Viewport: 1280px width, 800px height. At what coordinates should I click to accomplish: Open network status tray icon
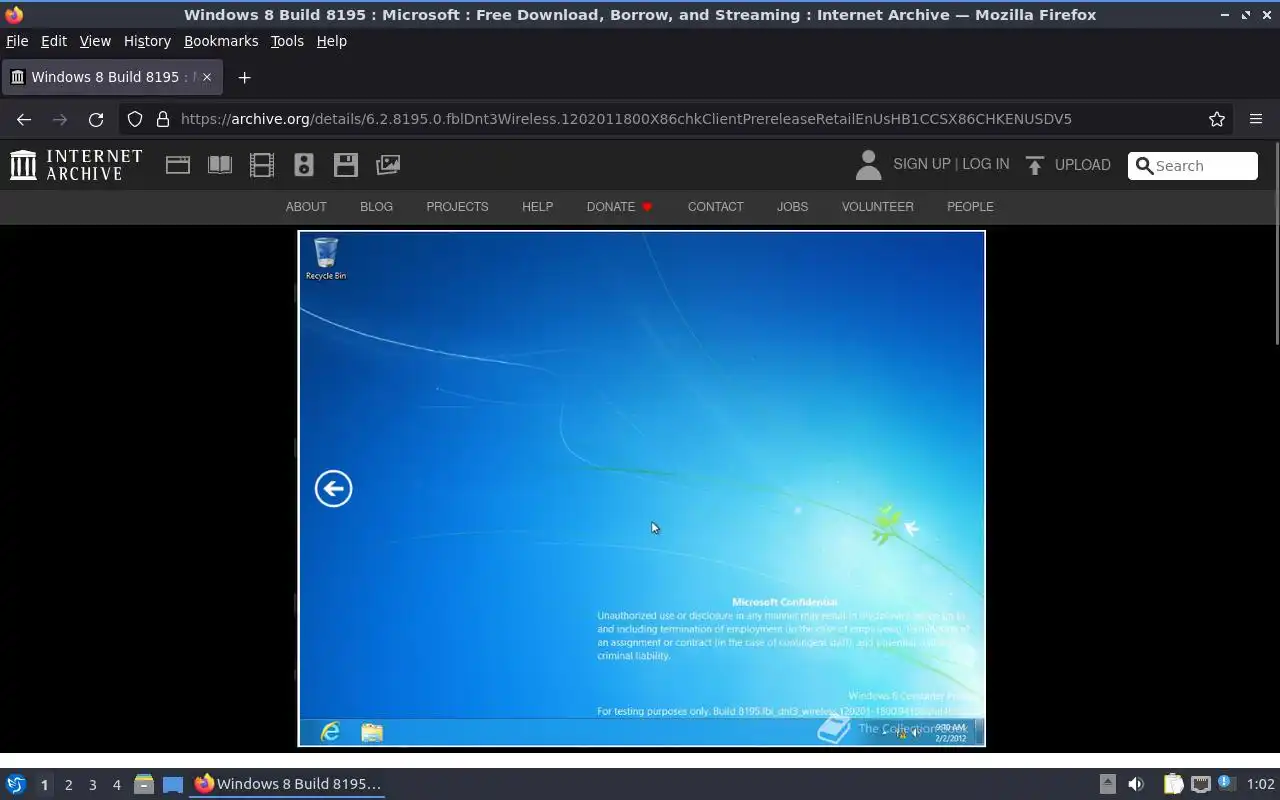pyautogui.click(x=1200, y=784)
